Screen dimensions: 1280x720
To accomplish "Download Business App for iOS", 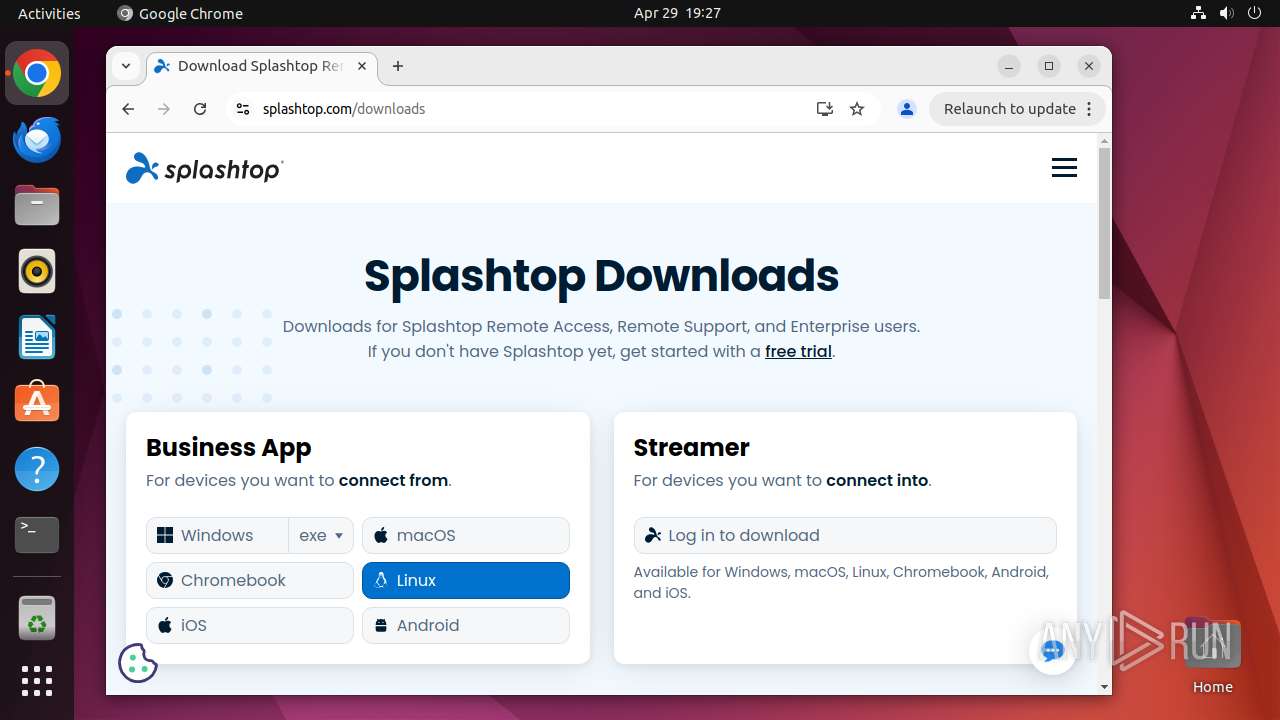I will point(250,625).
